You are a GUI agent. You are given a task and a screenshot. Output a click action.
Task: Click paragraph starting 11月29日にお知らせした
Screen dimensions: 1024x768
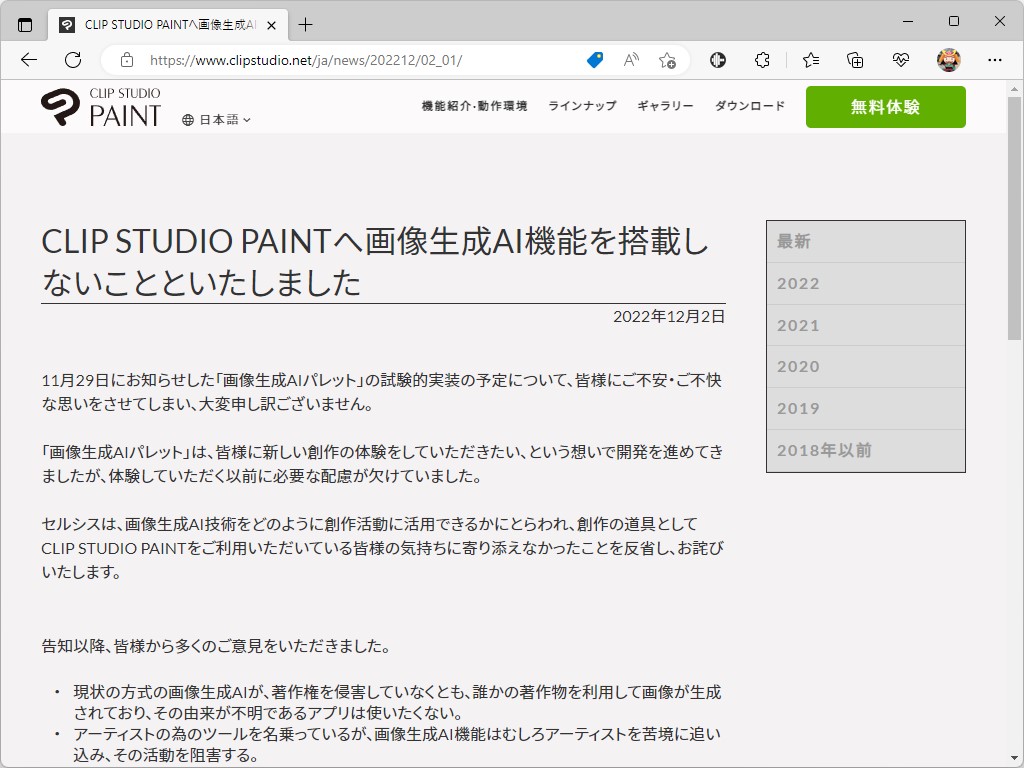click(x=382, y=392)
